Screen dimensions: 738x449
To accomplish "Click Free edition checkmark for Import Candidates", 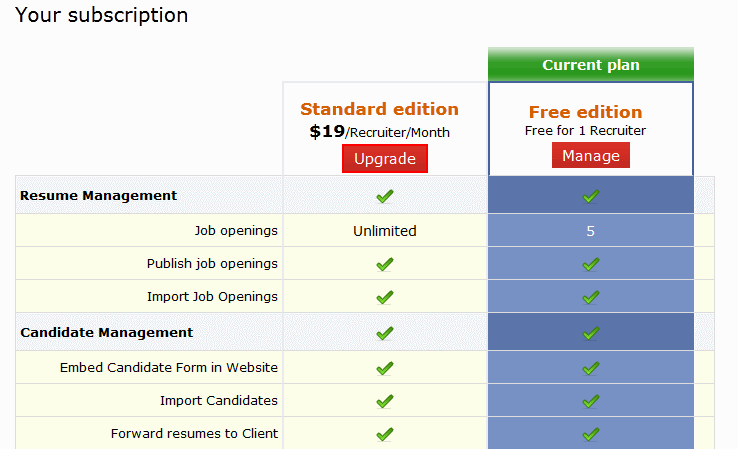I will click(591, 401).
